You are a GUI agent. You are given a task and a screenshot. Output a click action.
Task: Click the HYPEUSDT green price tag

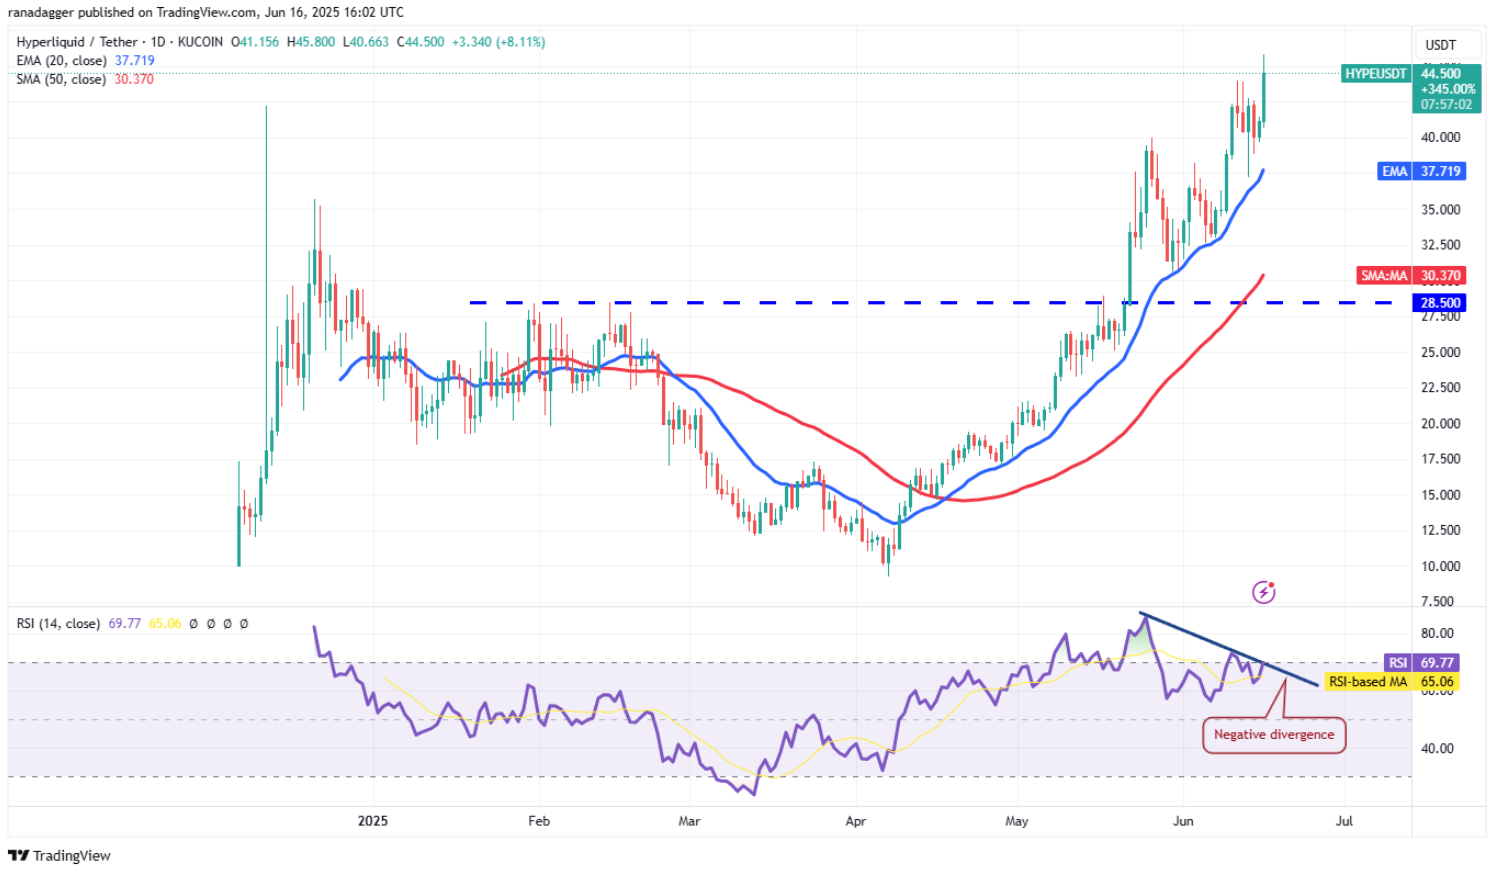[x=1376, y=74]
